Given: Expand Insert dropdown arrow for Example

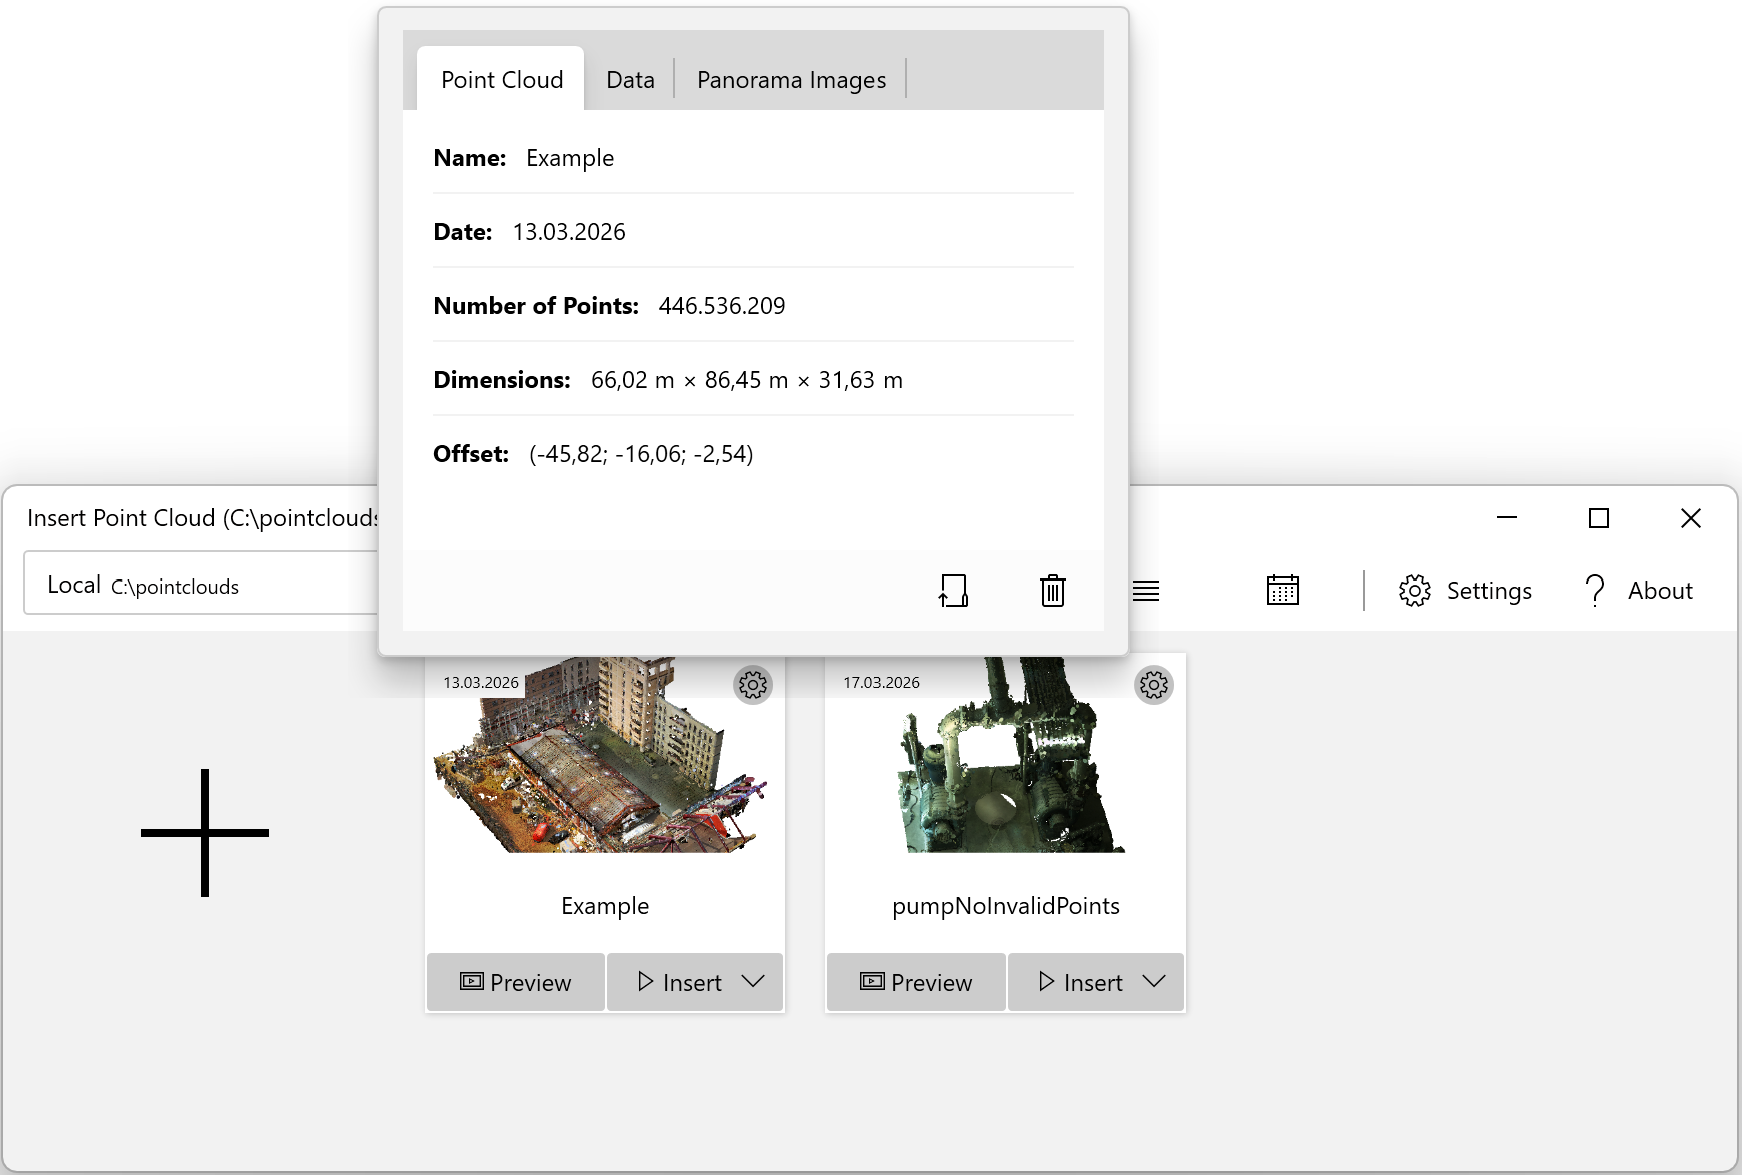Looking at the screenshot, I should click(754, 982).
